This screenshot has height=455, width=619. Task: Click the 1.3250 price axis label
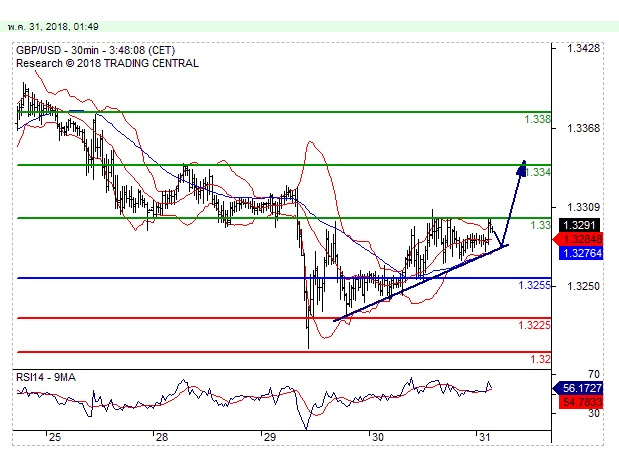(583, 286)
